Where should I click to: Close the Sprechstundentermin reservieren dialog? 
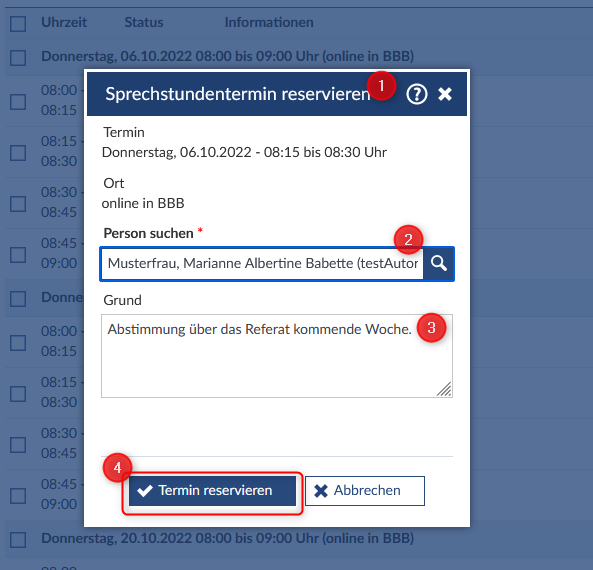click(445, 94)
